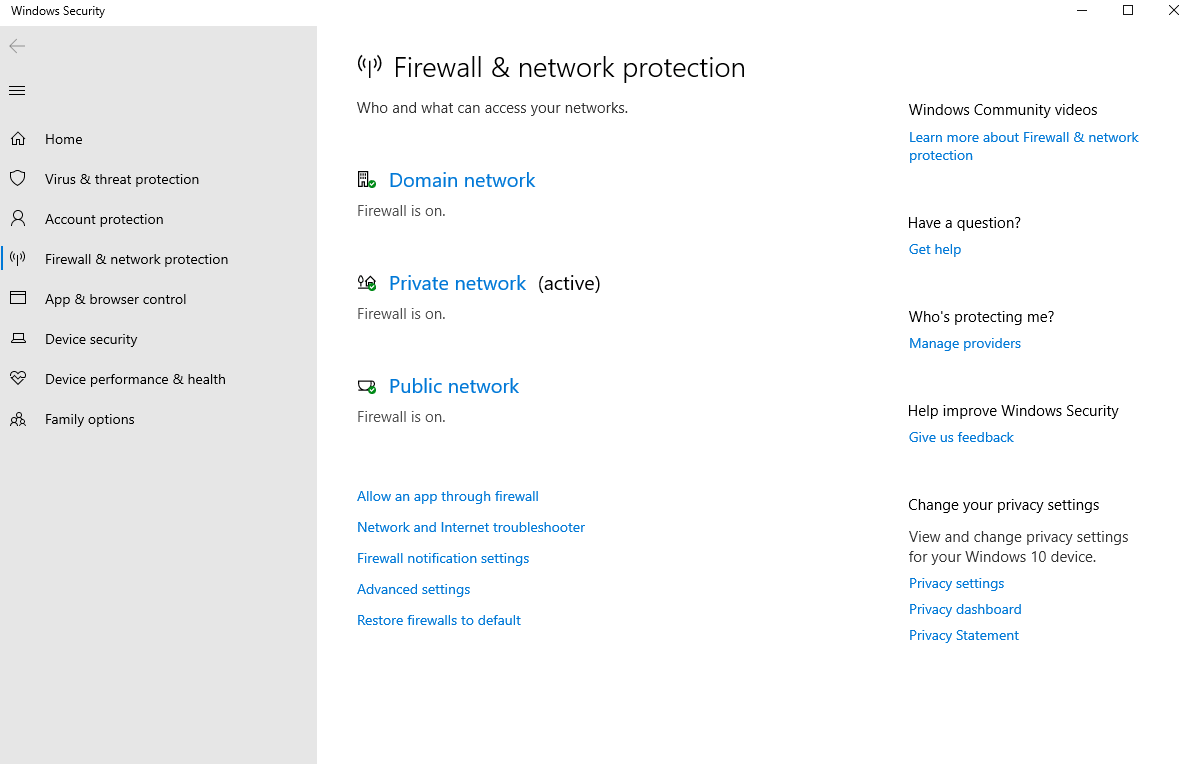Open Family options via the family icon
1192x764 pixels.
[18, 418]
